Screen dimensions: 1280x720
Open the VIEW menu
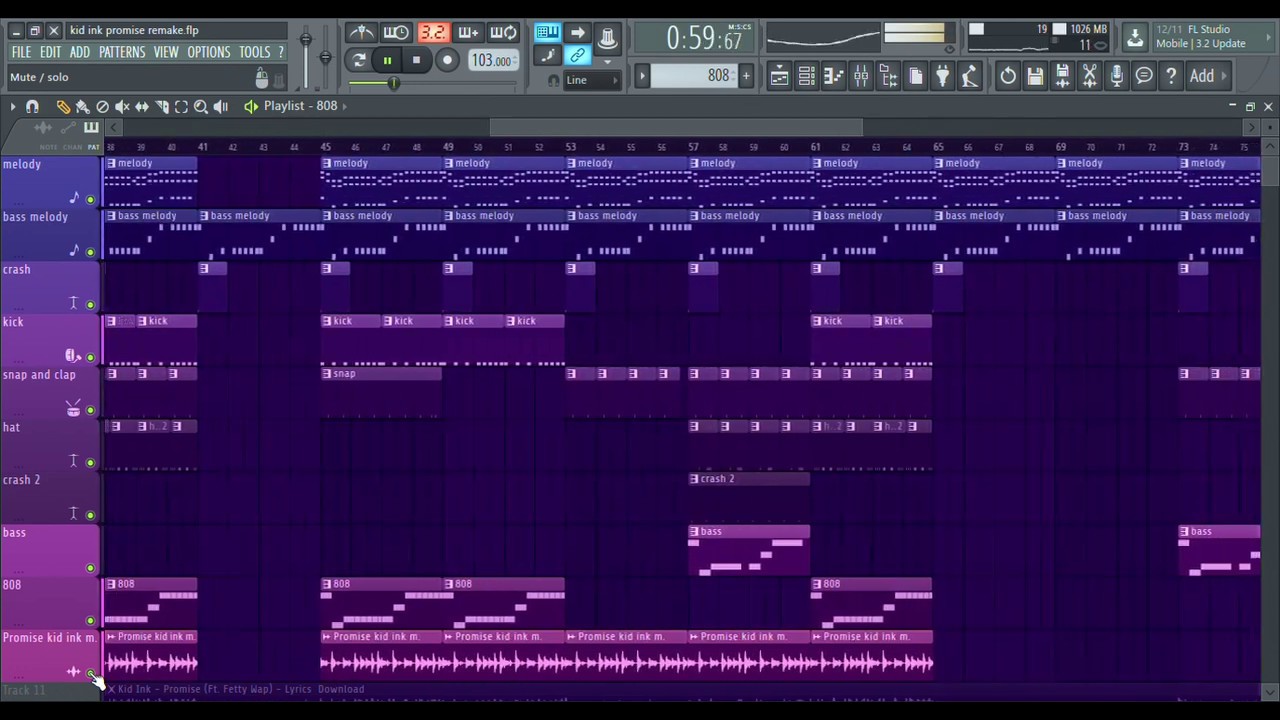[166, 52]
